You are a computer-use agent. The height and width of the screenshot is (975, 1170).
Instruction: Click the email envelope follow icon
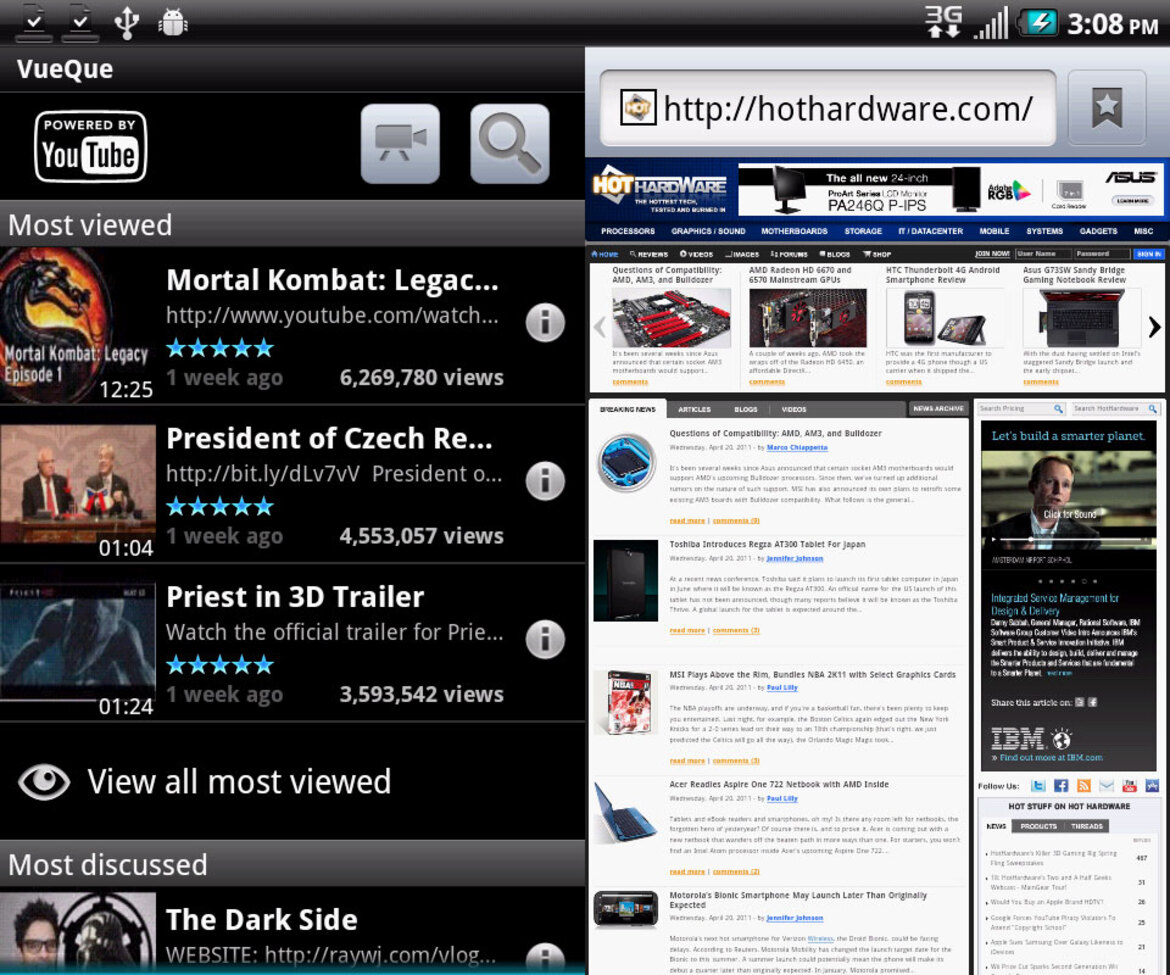[1107, 786]
